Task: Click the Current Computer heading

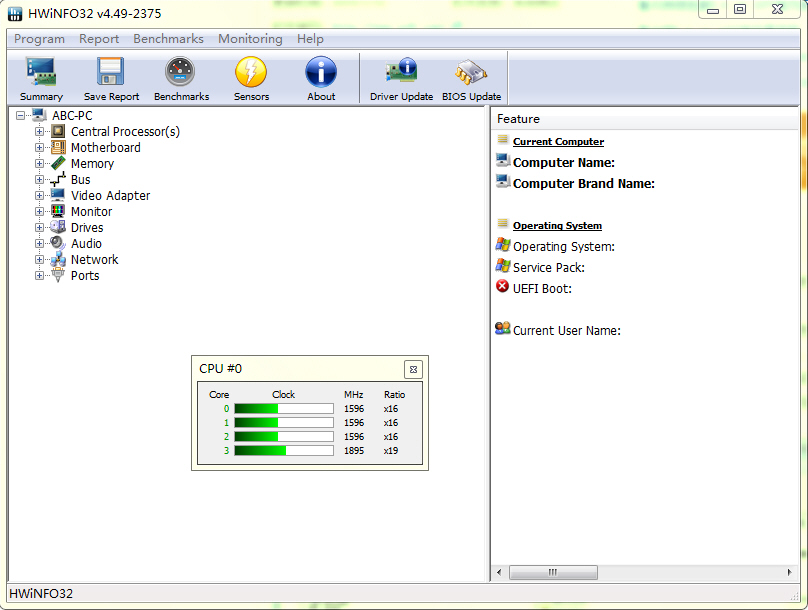Action: 558,142
